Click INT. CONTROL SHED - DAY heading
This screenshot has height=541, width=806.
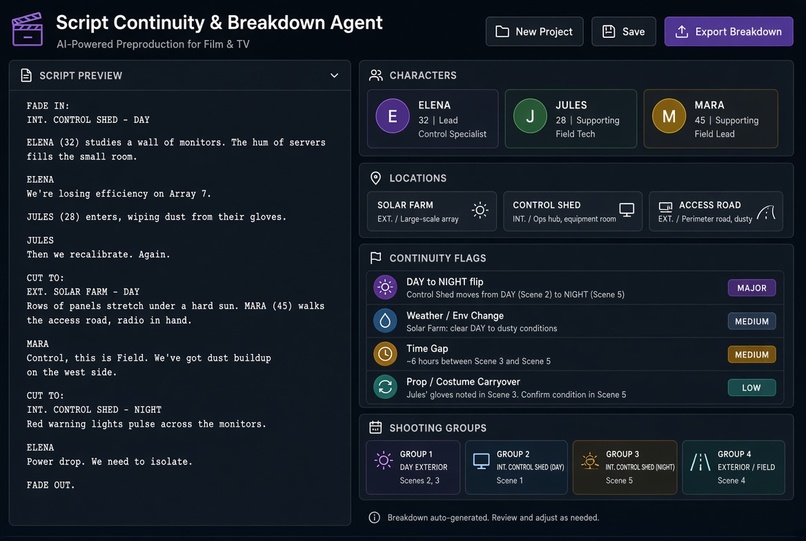pyautogui.click(x=88, y=120)
